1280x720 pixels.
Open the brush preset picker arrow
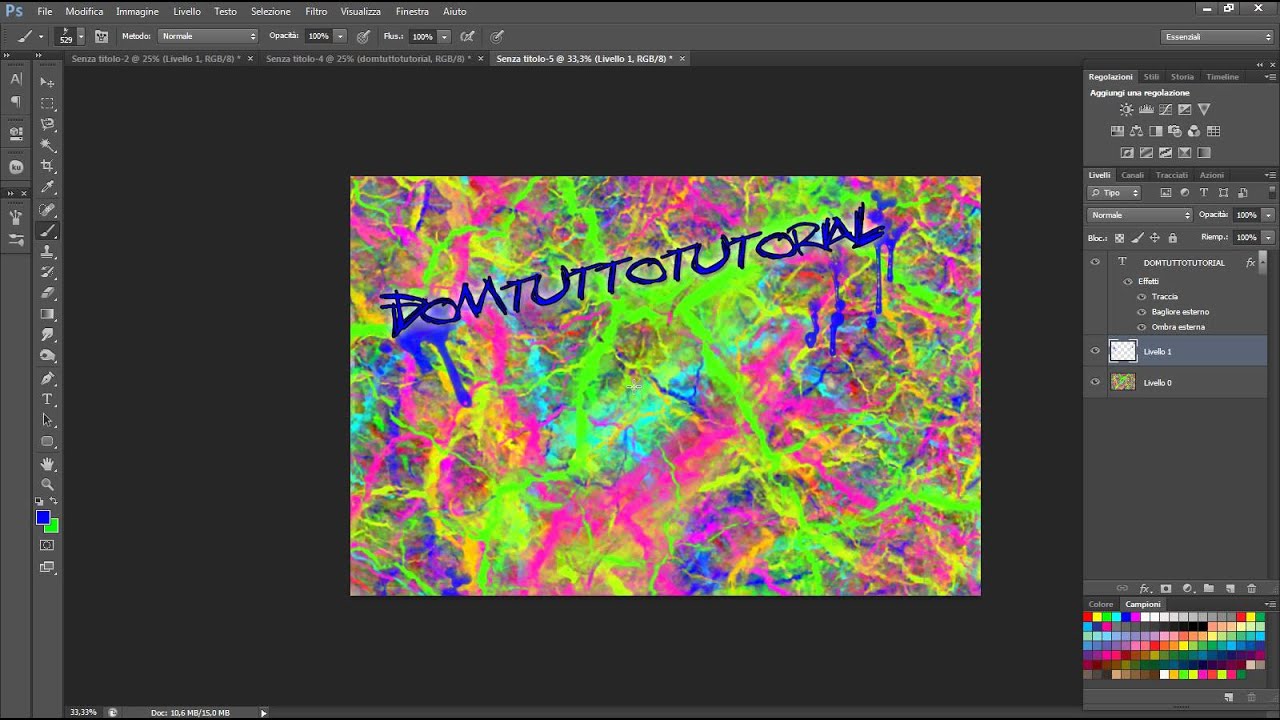[80, 37]
